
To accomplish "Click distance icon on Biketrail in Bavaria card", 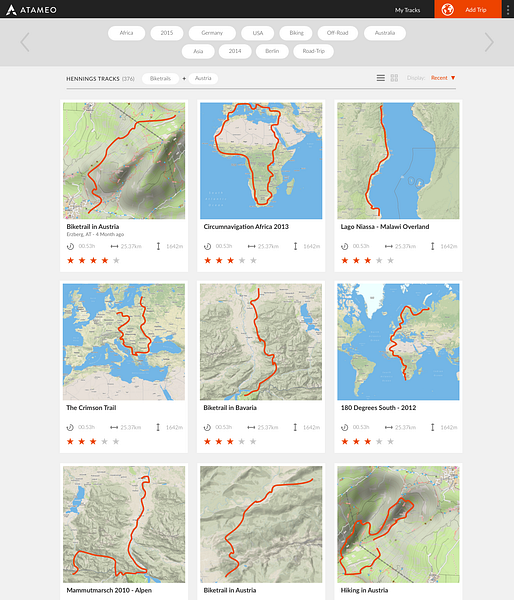I will click(x=251, y=427).
